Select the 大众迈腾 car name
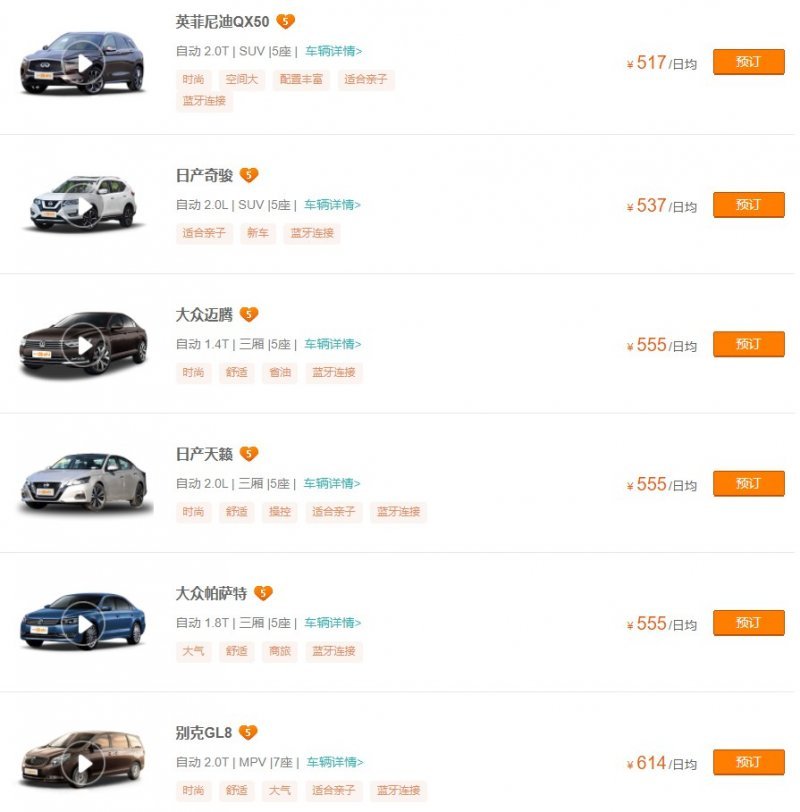The width and height of the screenshot is (800, 812). click(204, 315)
